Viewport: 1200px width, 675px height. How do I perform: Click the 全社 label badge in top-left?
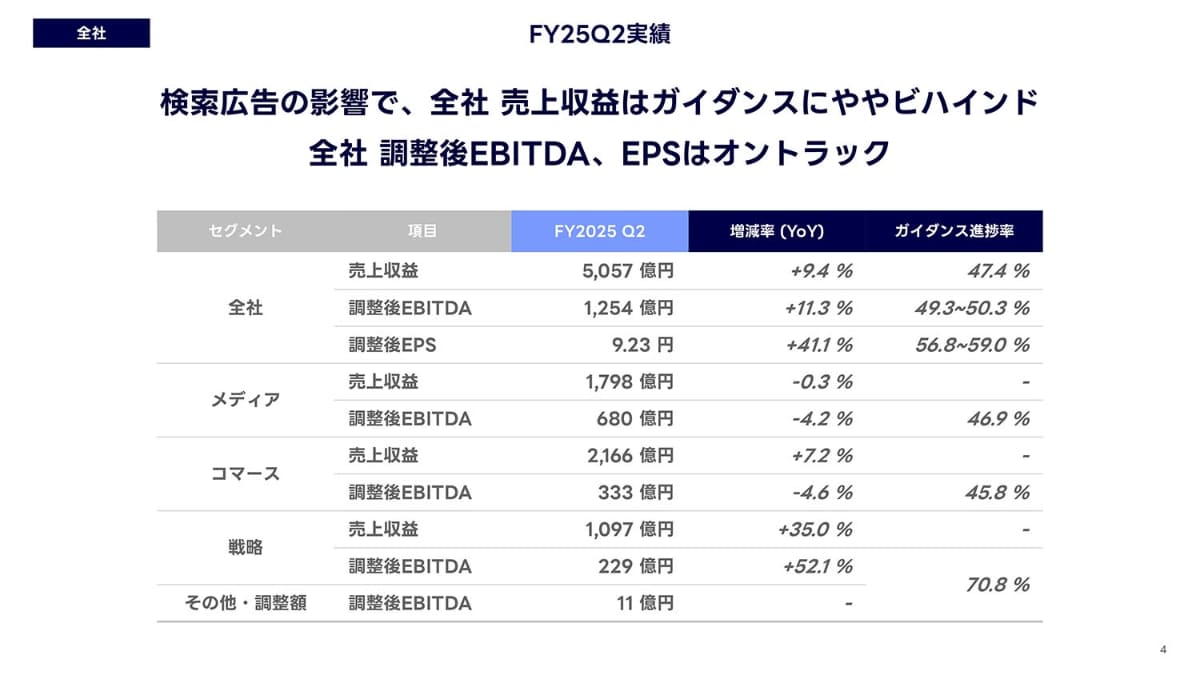[91, 33]
